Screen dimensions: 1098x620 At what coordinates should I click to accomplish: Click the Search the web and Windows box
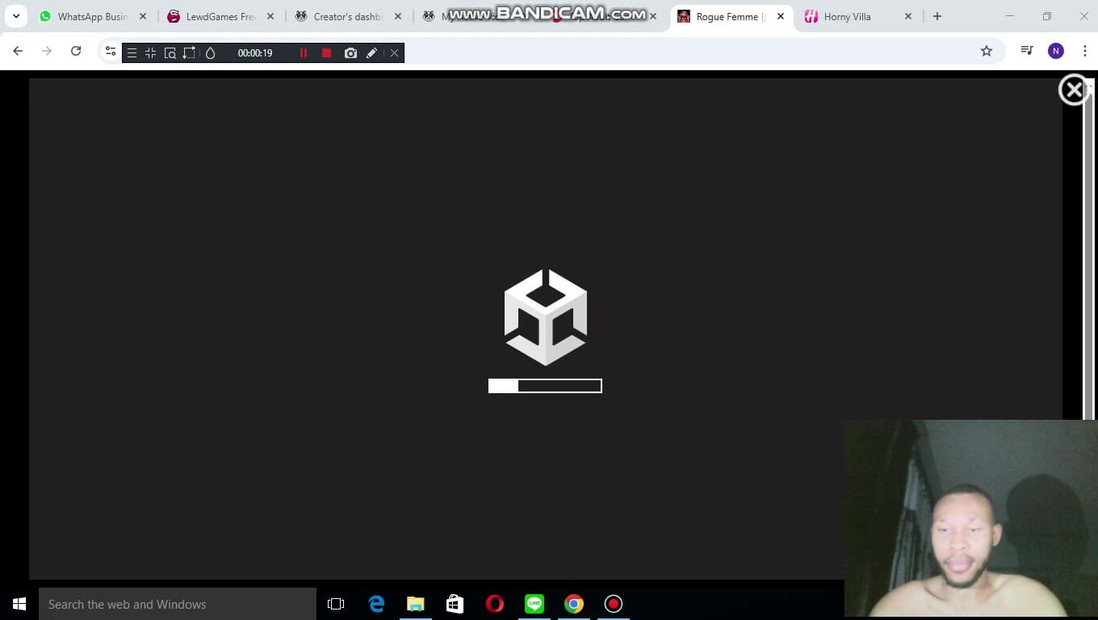point(178,604)
